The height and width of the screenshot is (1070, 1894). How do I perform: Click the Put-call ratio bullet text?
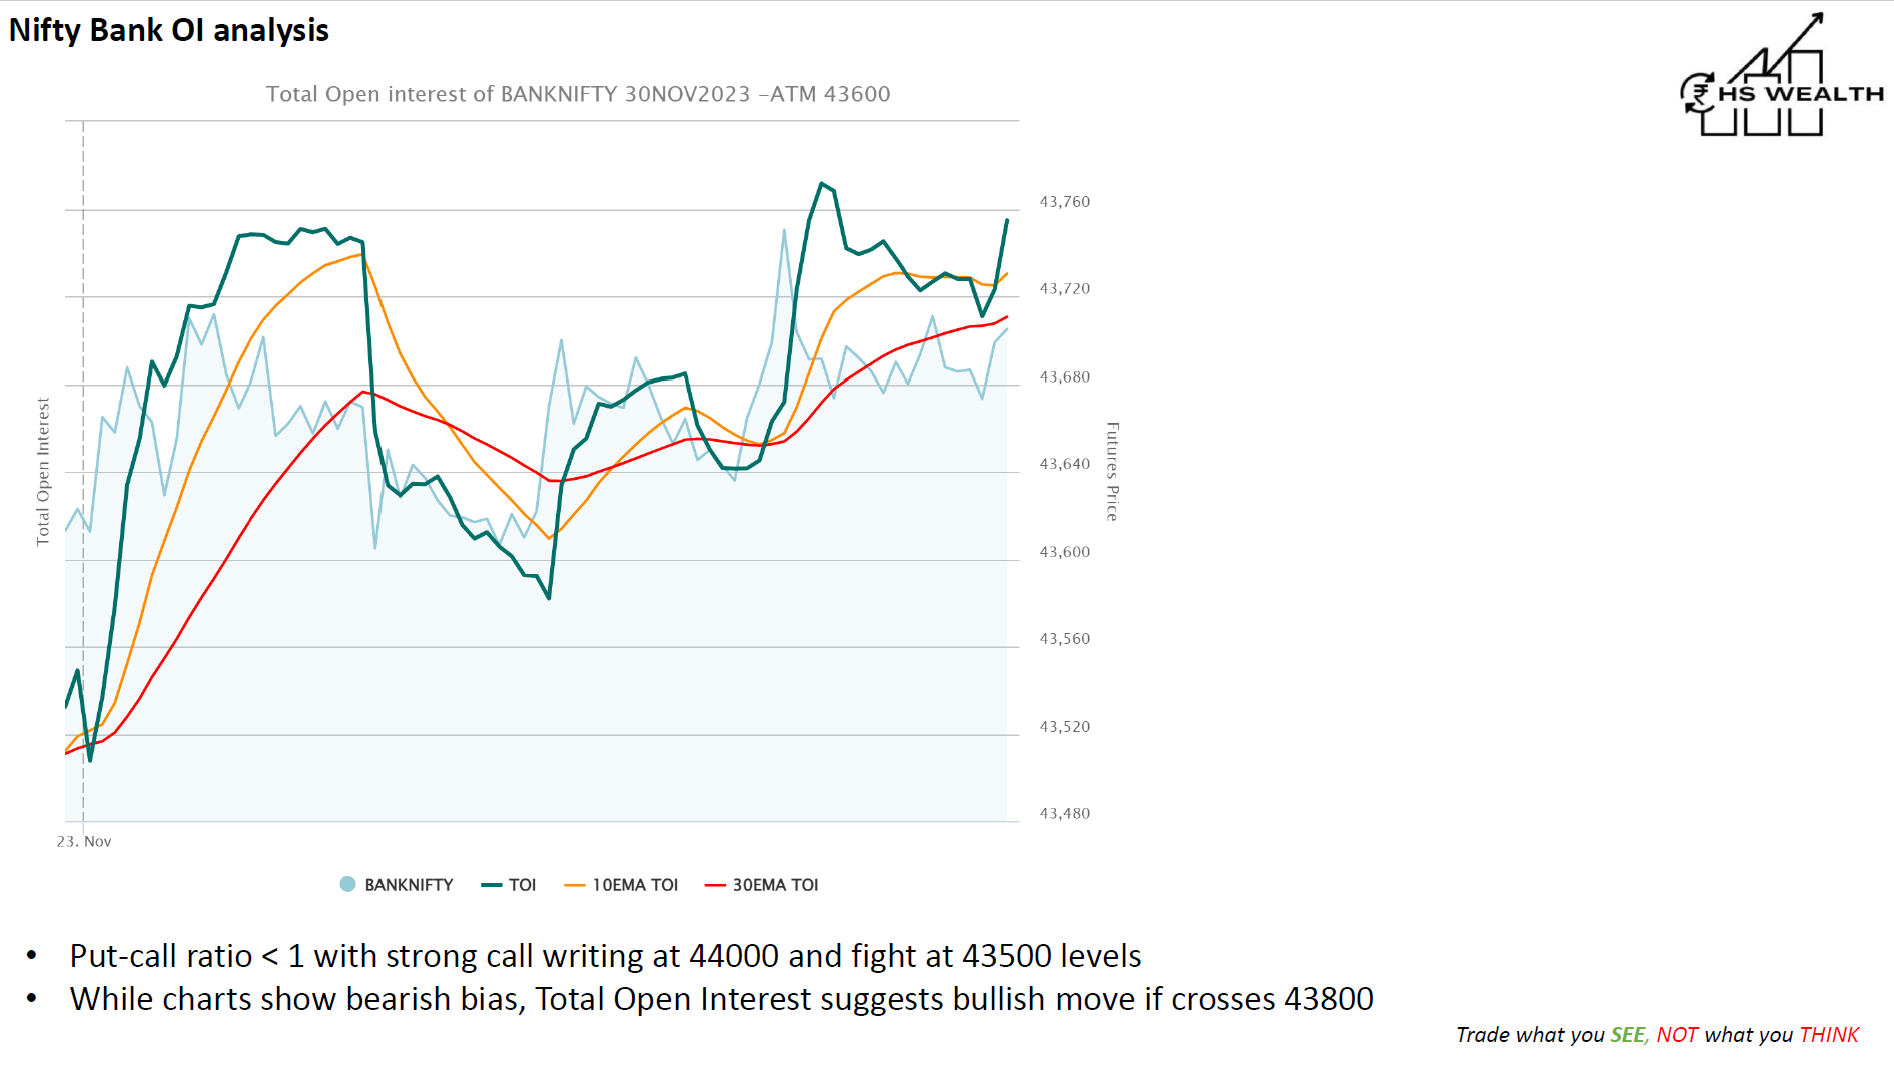[605, 956]
